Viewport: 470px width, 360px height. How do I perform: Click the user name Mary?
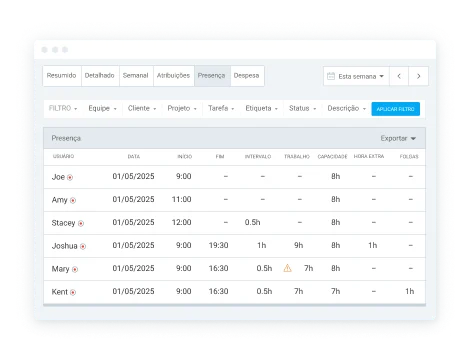coord(60,269)
